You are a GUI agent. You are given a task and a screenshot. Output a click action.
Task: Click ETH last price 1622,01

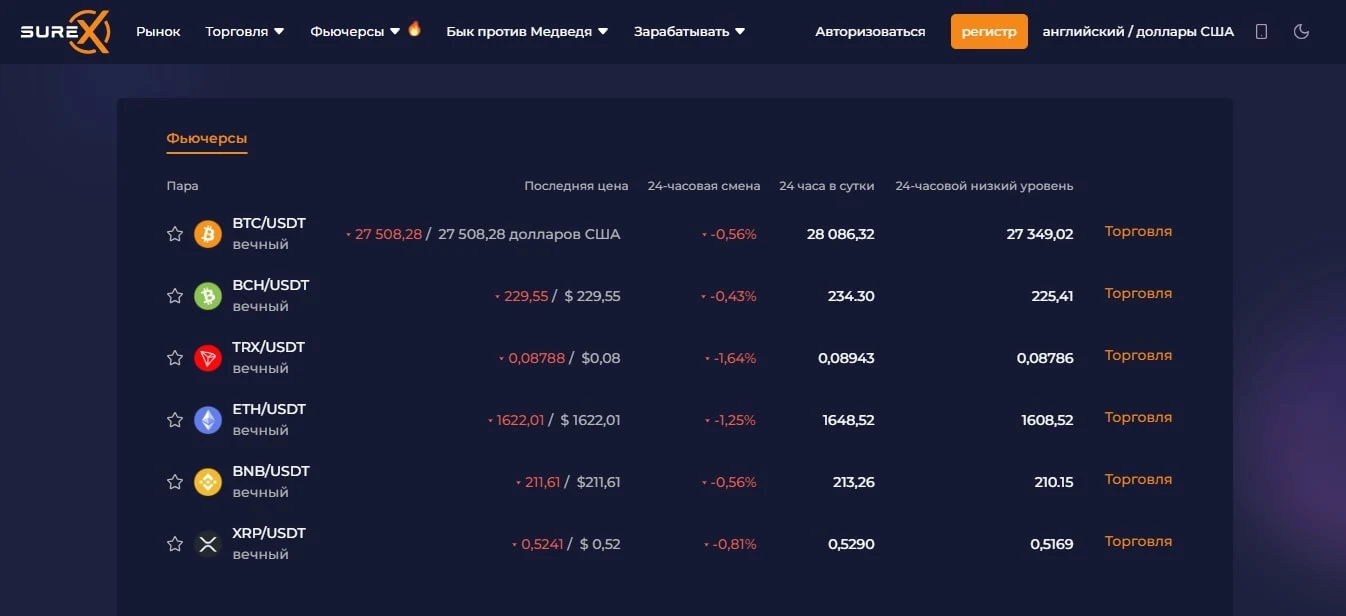[x=520, y=420]
